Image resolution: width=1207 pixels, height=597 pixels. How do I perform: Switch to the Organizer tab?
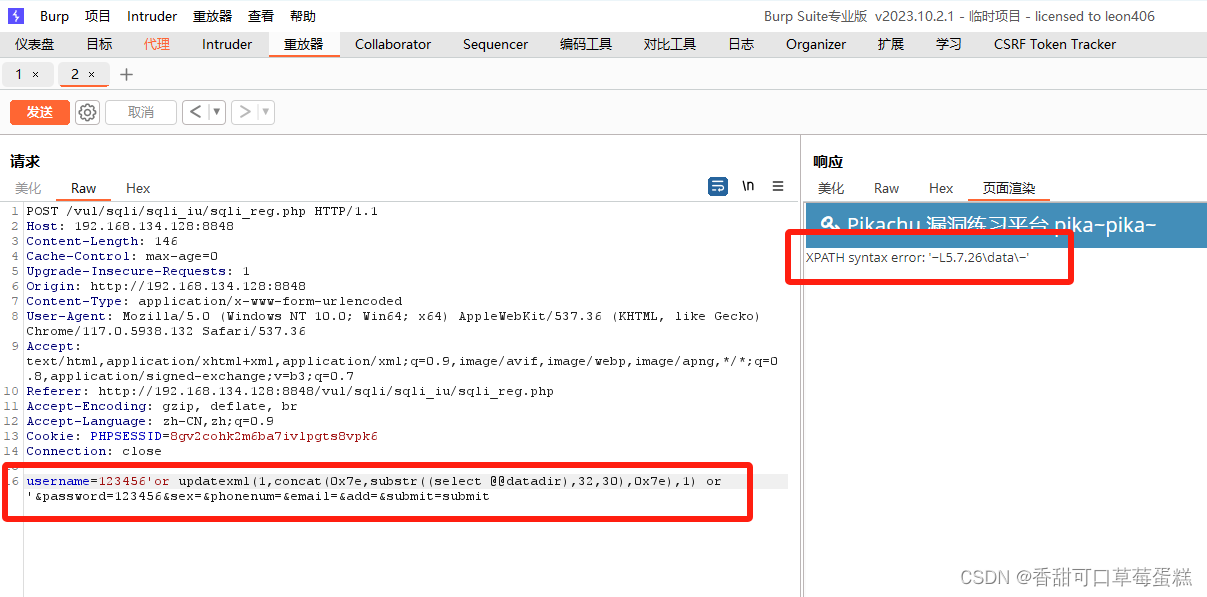click(x=816, y=44)
